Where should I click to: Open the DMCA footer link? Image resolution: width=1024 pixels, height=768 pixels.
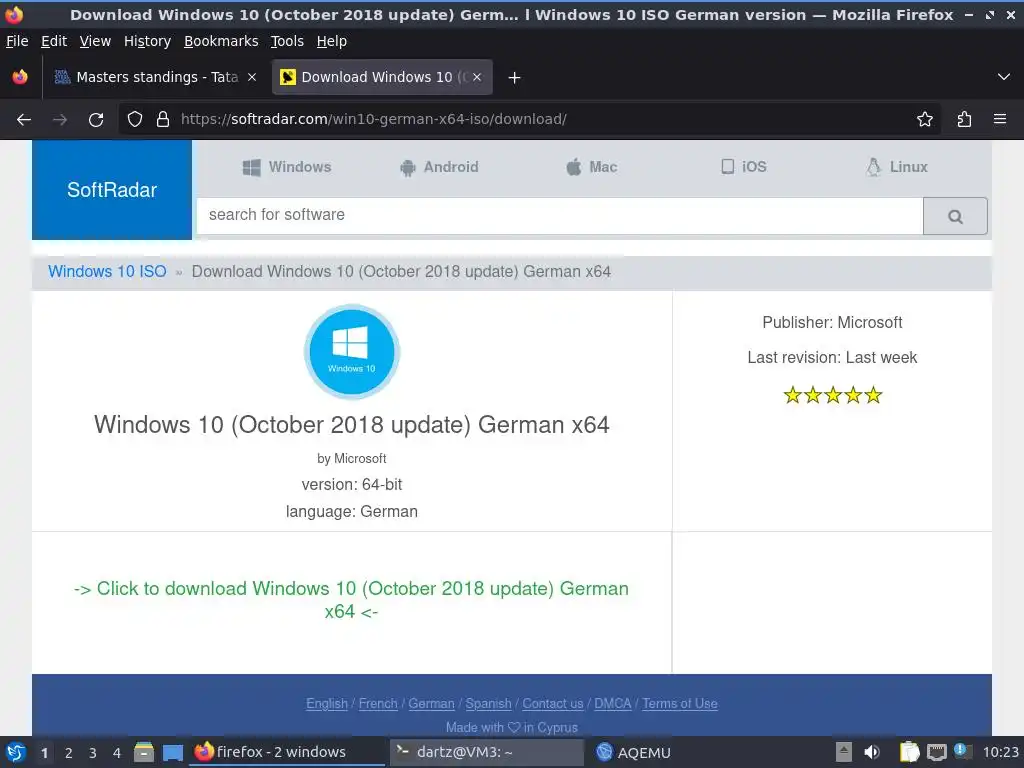click(613, 703)
